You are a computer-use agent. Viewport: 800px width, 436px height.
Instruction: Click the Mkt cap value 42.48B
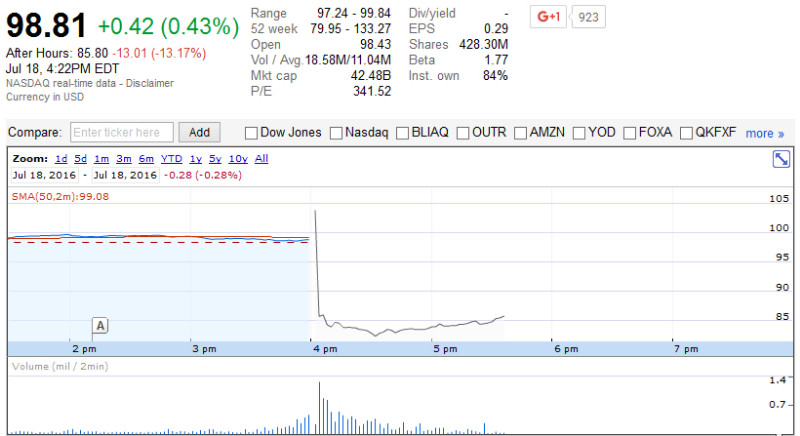click(x=370, y=75)
